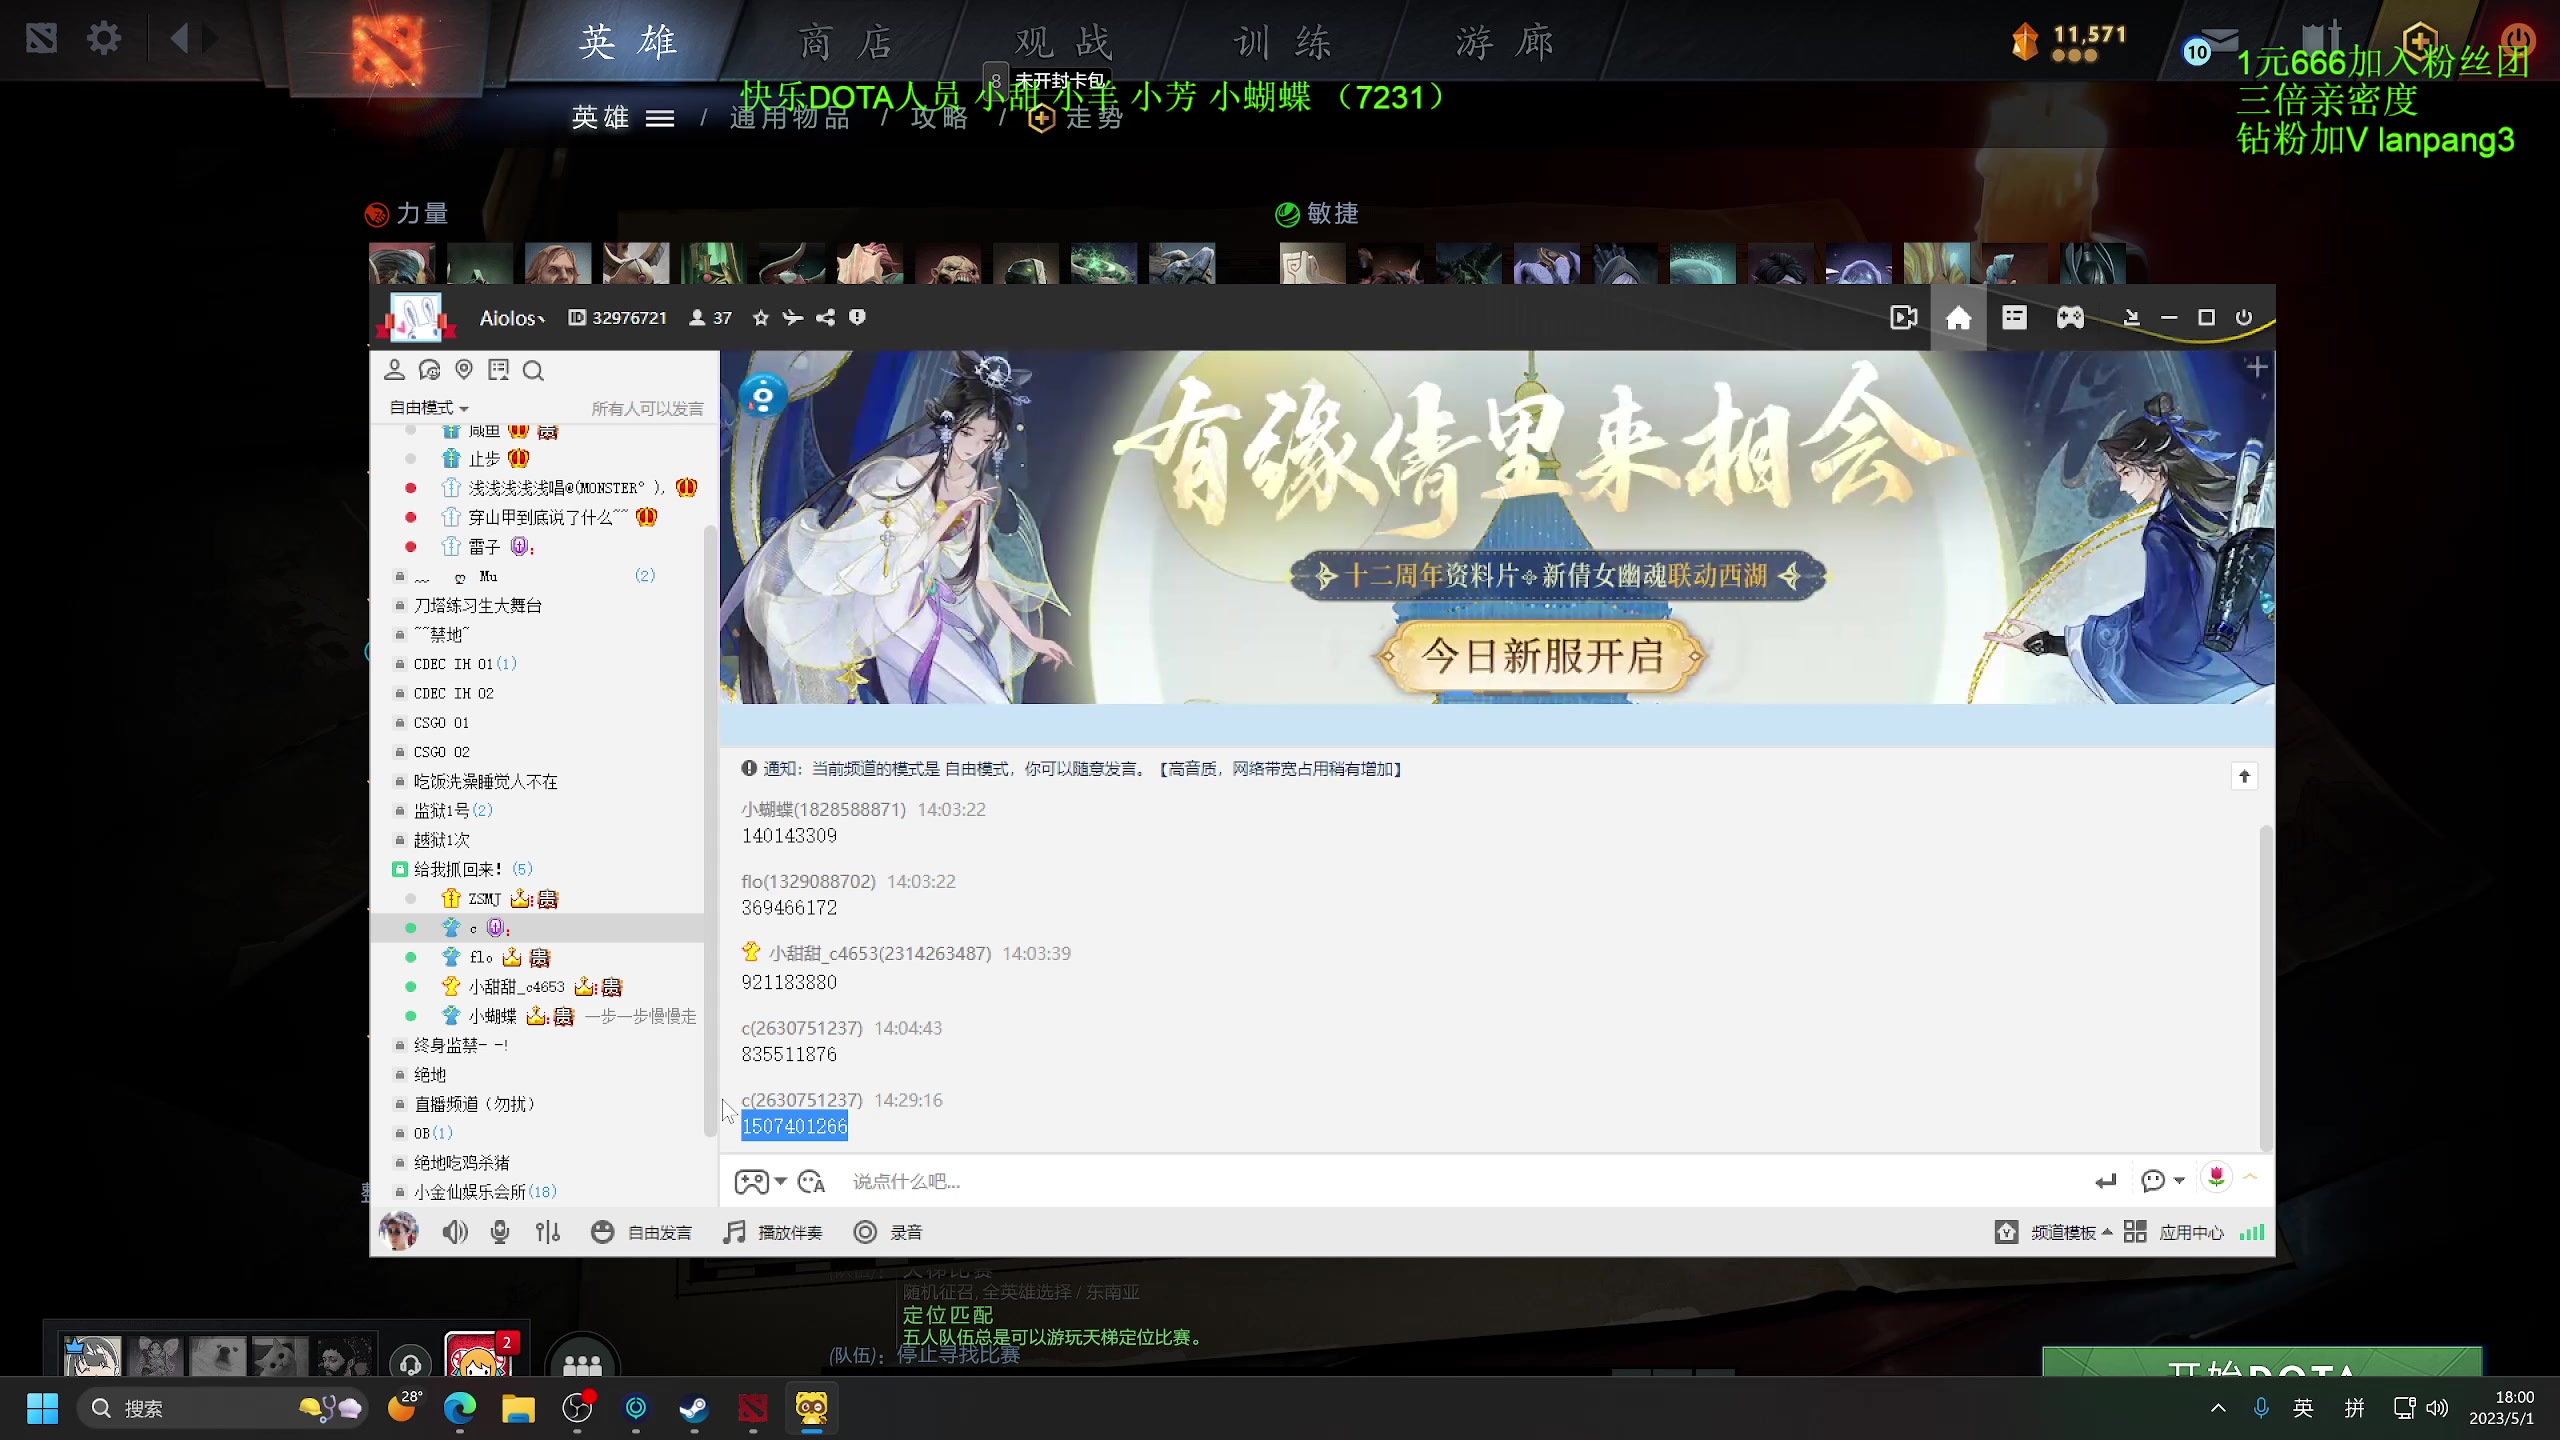Select highlighted message 1507401266
The height and width of the screenshot is (1440, 2560).
click(794, 1126)
